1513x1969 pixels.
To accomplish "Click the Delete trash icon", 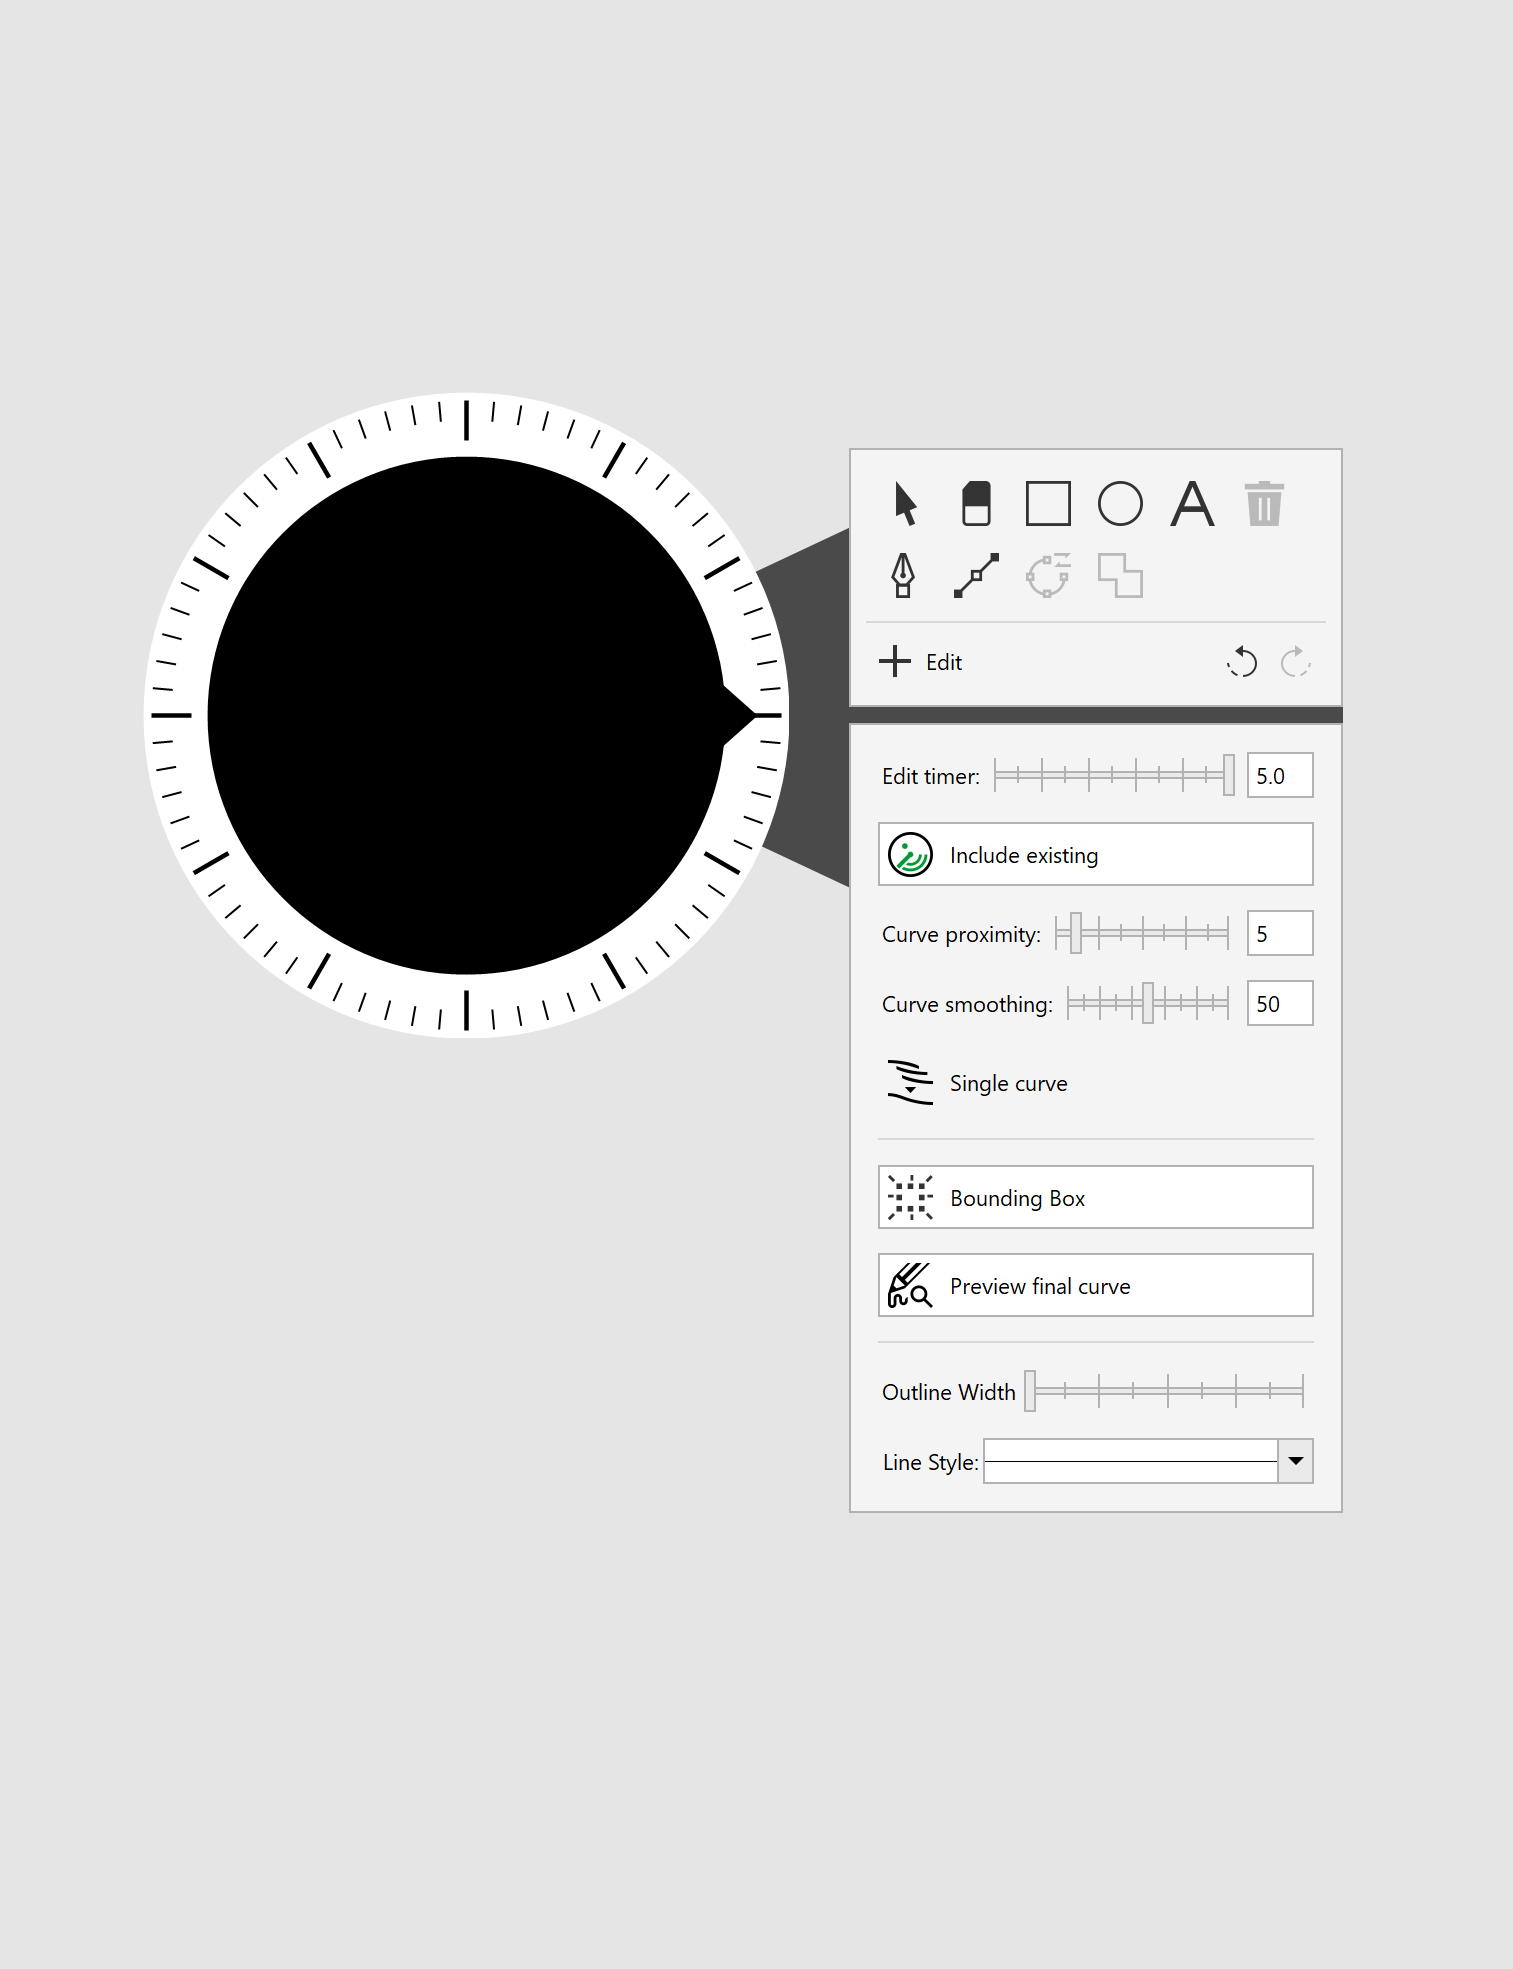I will 1264,503.
